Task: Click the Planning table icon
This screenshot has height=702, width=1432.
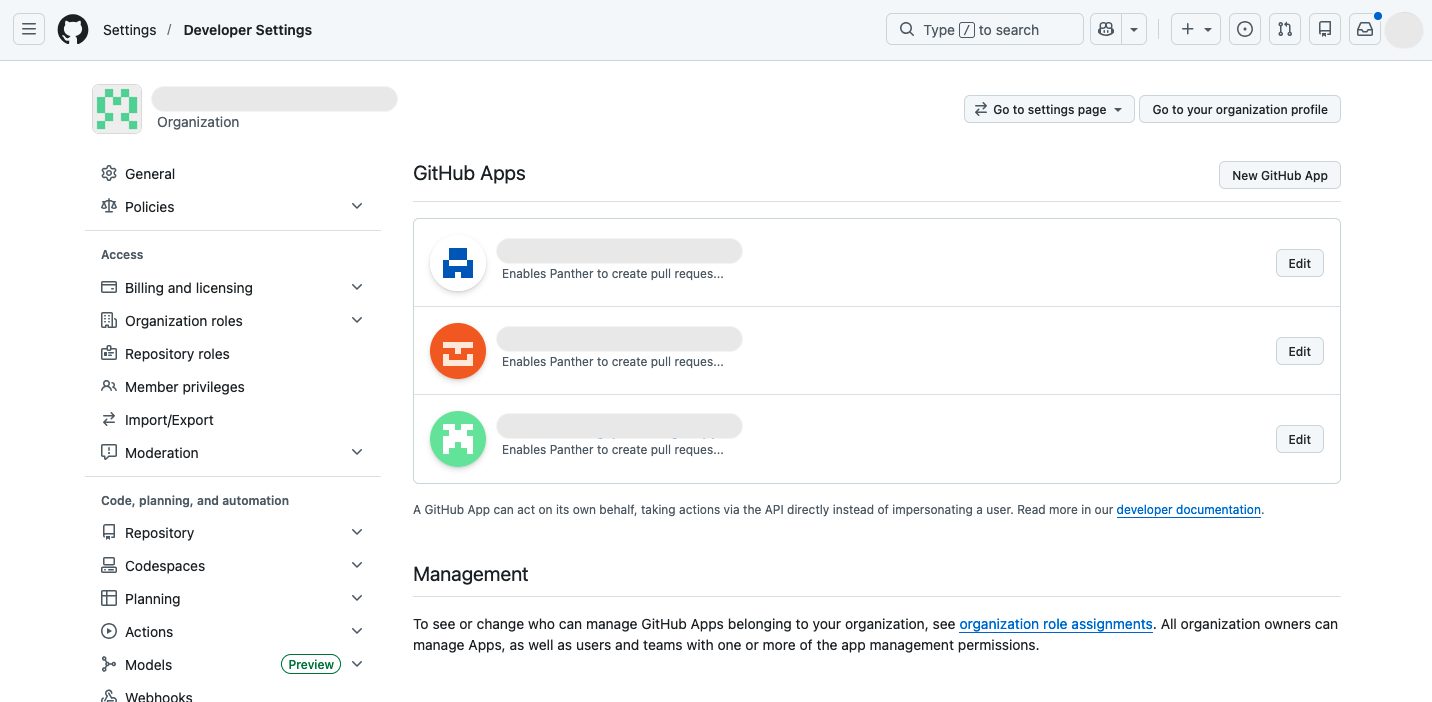Action: pyautogui.click(x=109, y=598)
